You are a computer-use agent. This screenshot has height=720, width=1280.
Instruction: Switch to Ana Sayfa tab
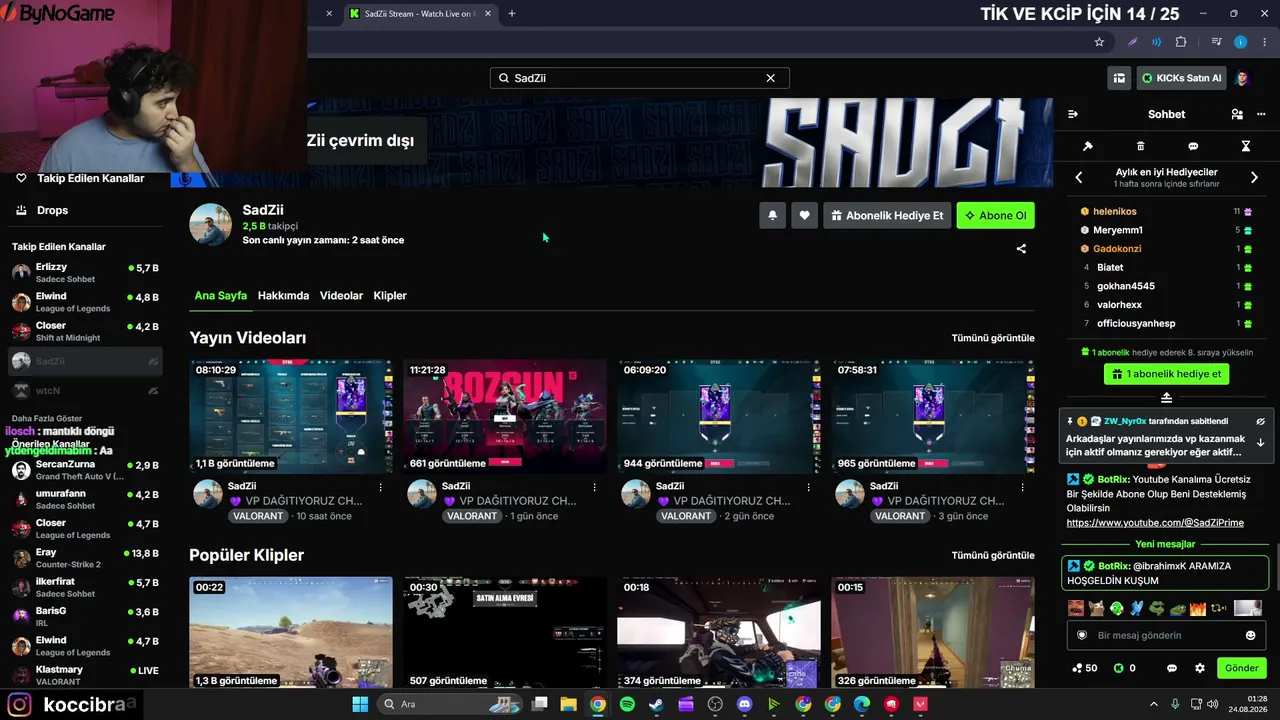221,296
